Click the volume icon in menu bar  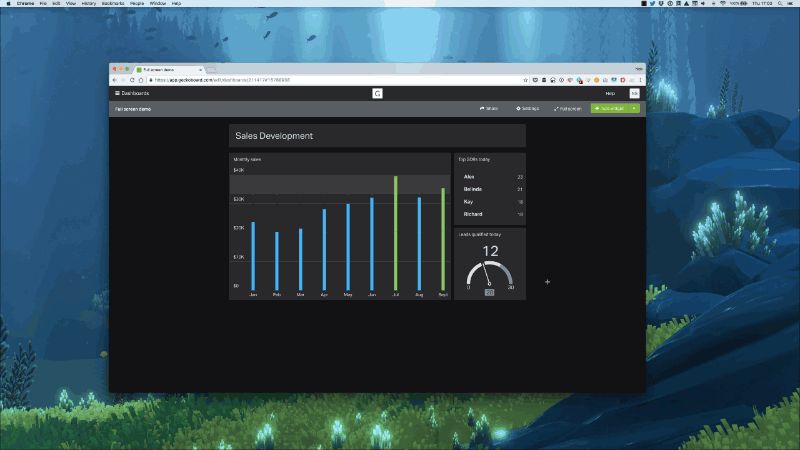703,3
